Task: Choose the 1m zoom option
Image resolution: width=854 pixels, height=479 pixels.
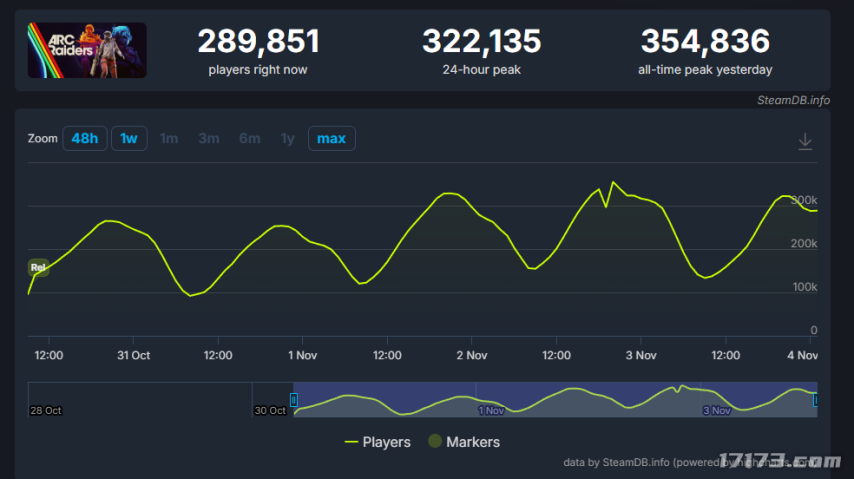Action: 169,138
